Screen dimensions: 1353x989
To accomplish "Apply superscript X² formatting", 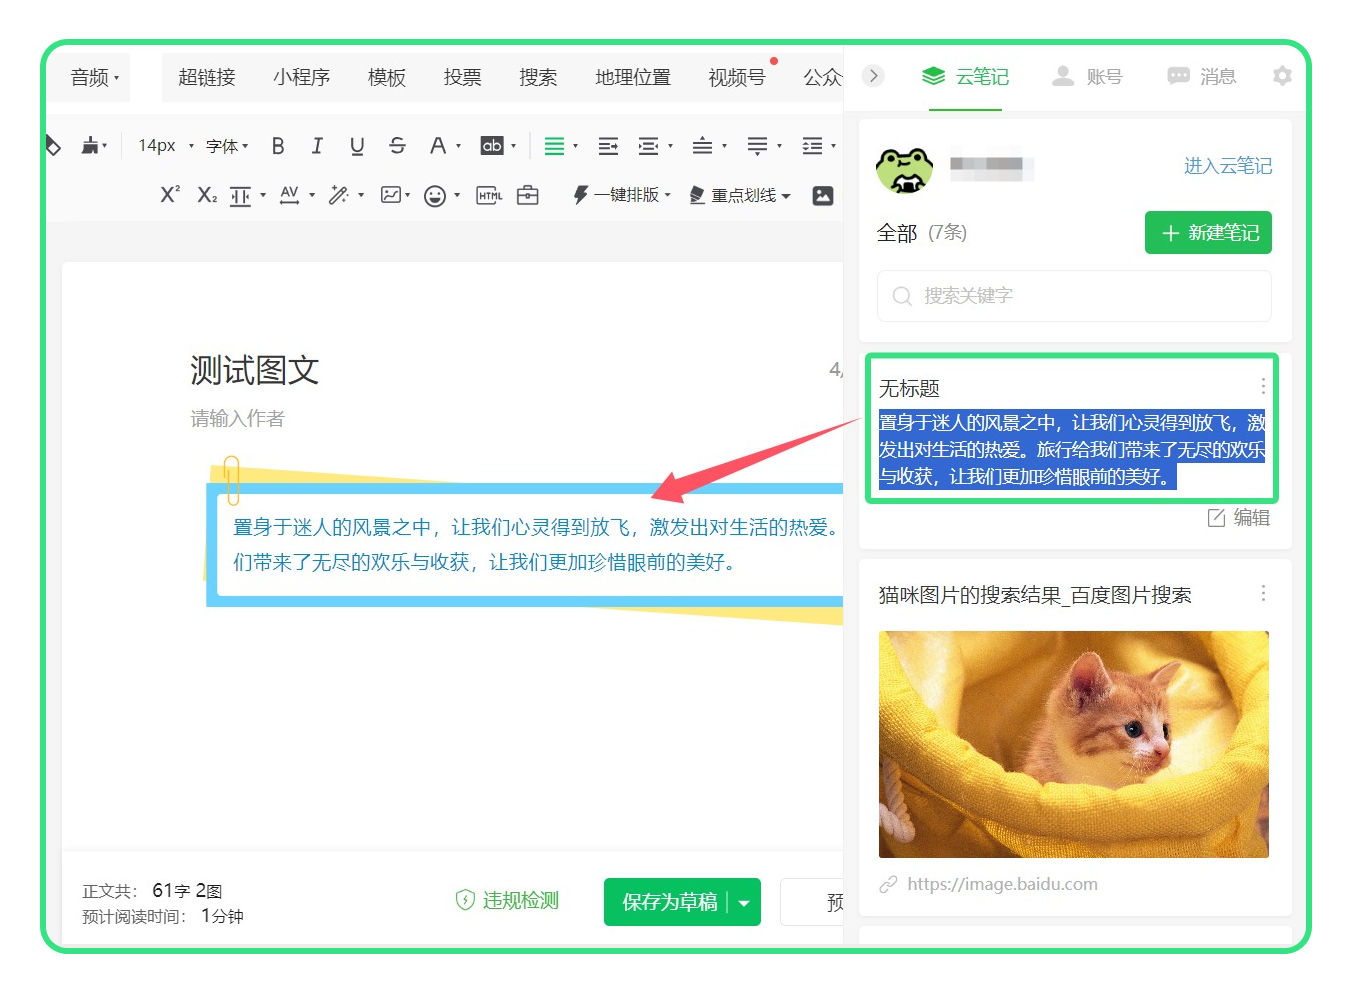I will [x=170, y=194].
